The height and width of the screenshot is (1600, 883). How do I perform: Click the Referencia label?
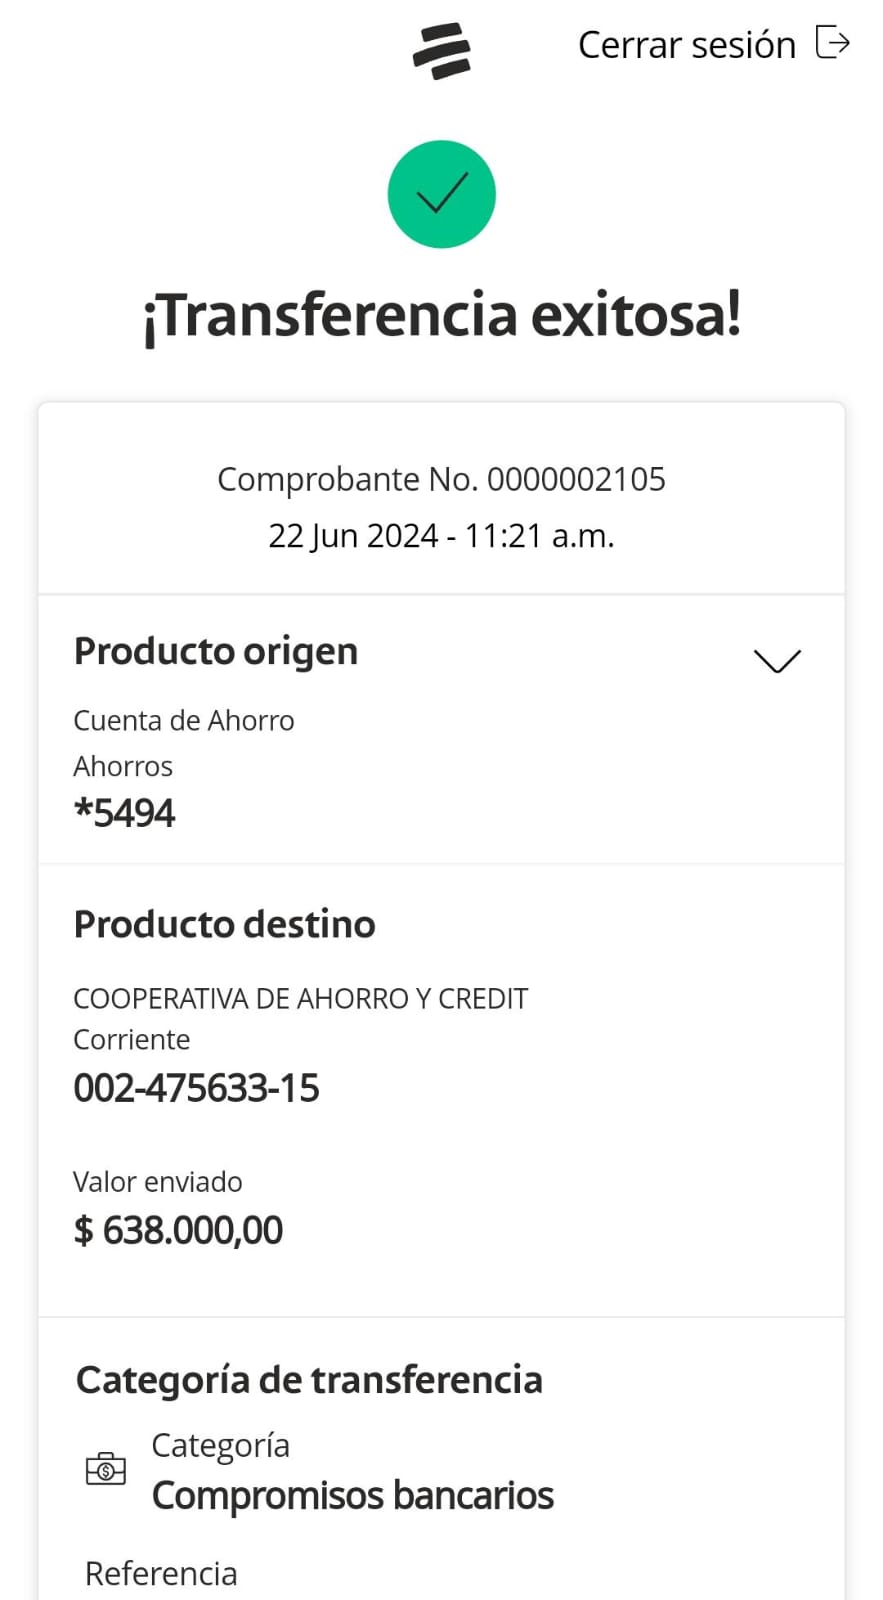click(161, 1574)
